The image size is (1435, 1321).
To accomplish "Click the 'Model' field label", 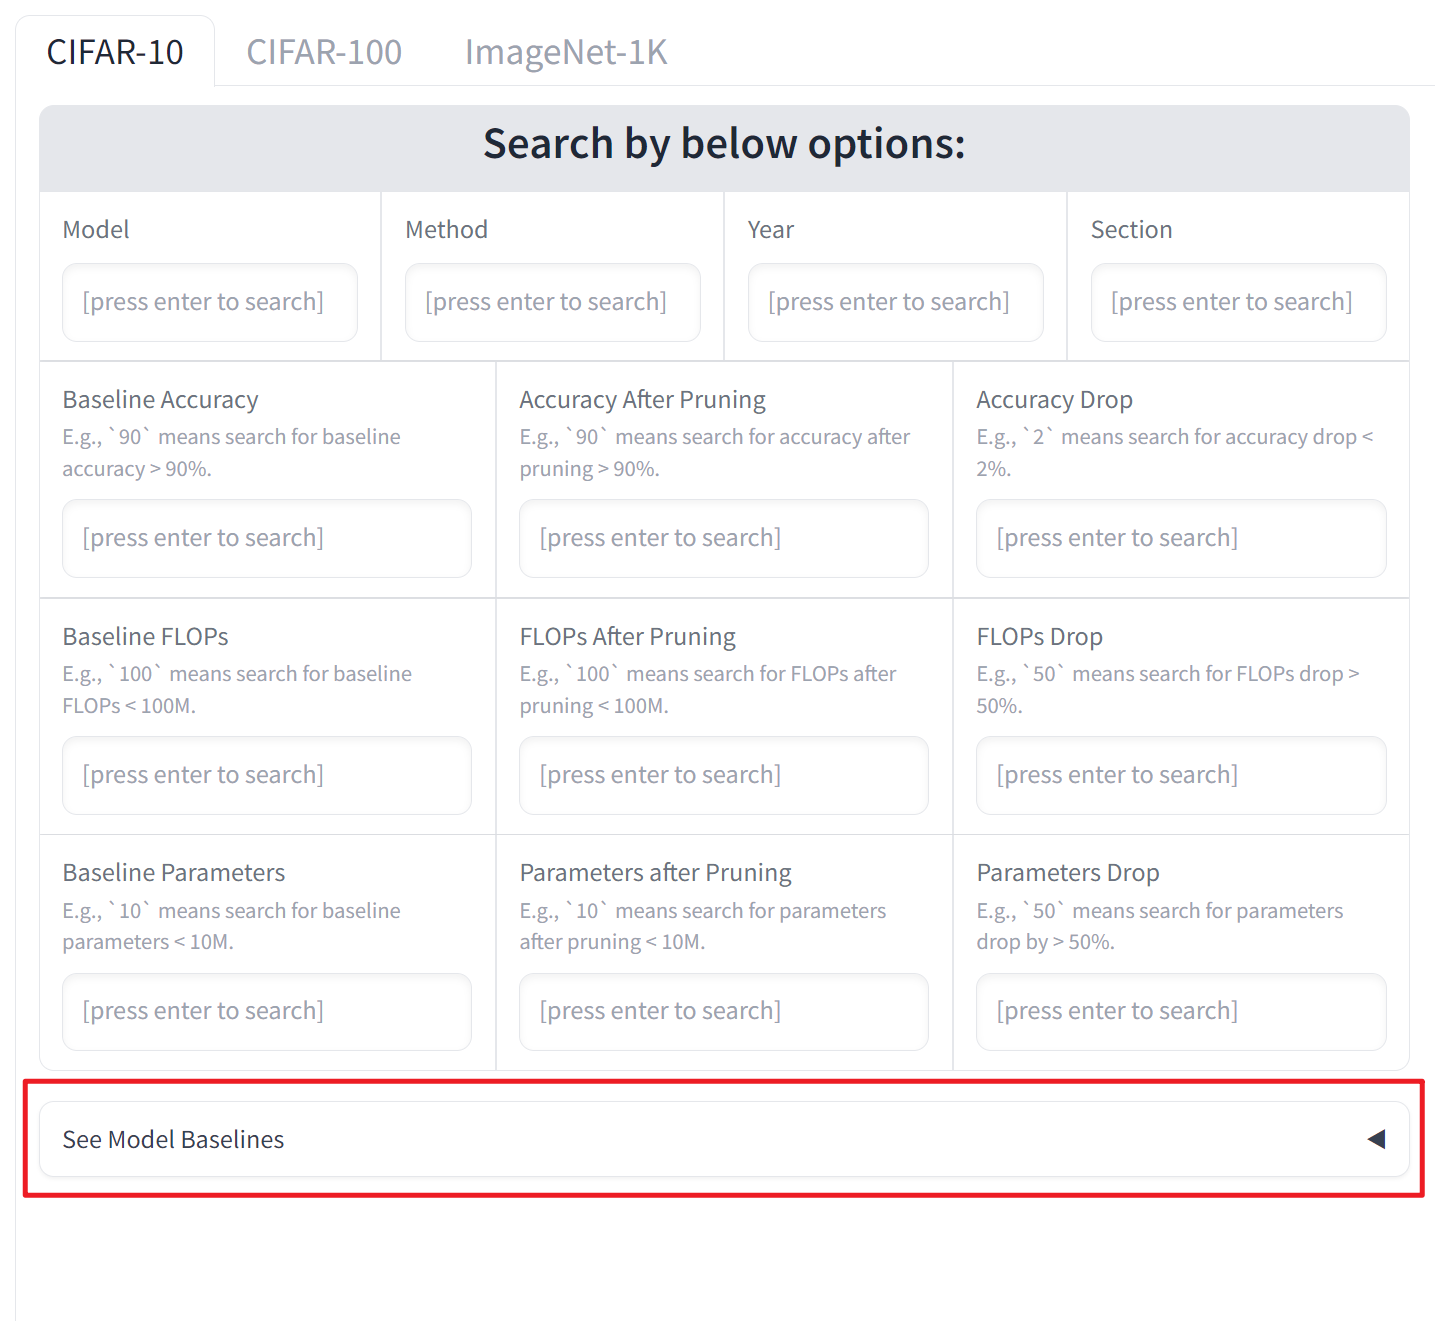I will [x=96, y=230].
